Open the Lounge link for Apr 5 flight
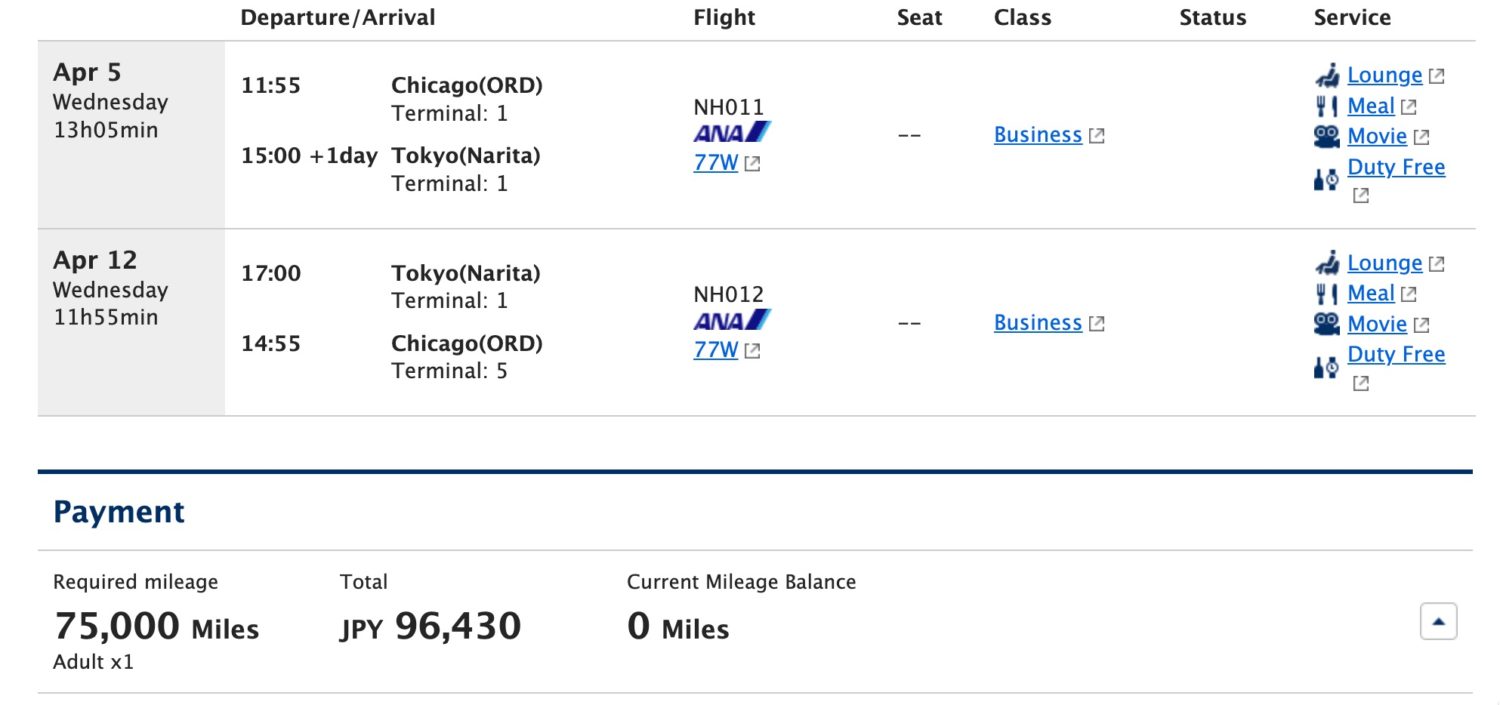The width and height of the screenshot is (1500, 705). click(1384, 75)
